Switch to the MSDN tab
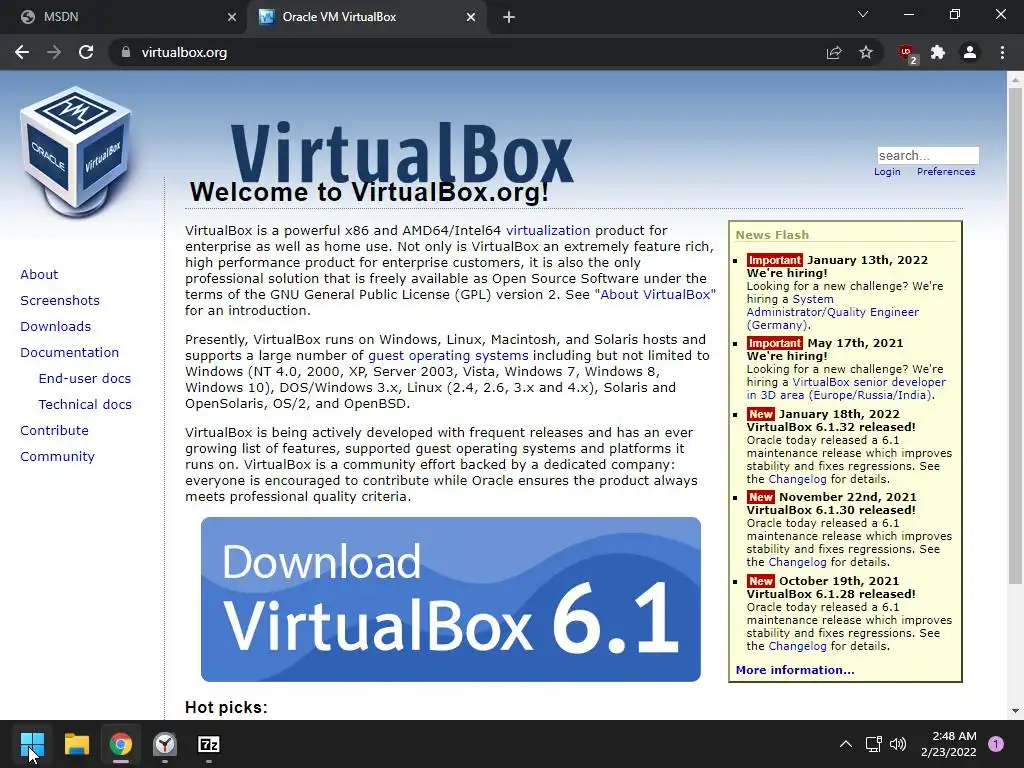 (x=123, y=18)
